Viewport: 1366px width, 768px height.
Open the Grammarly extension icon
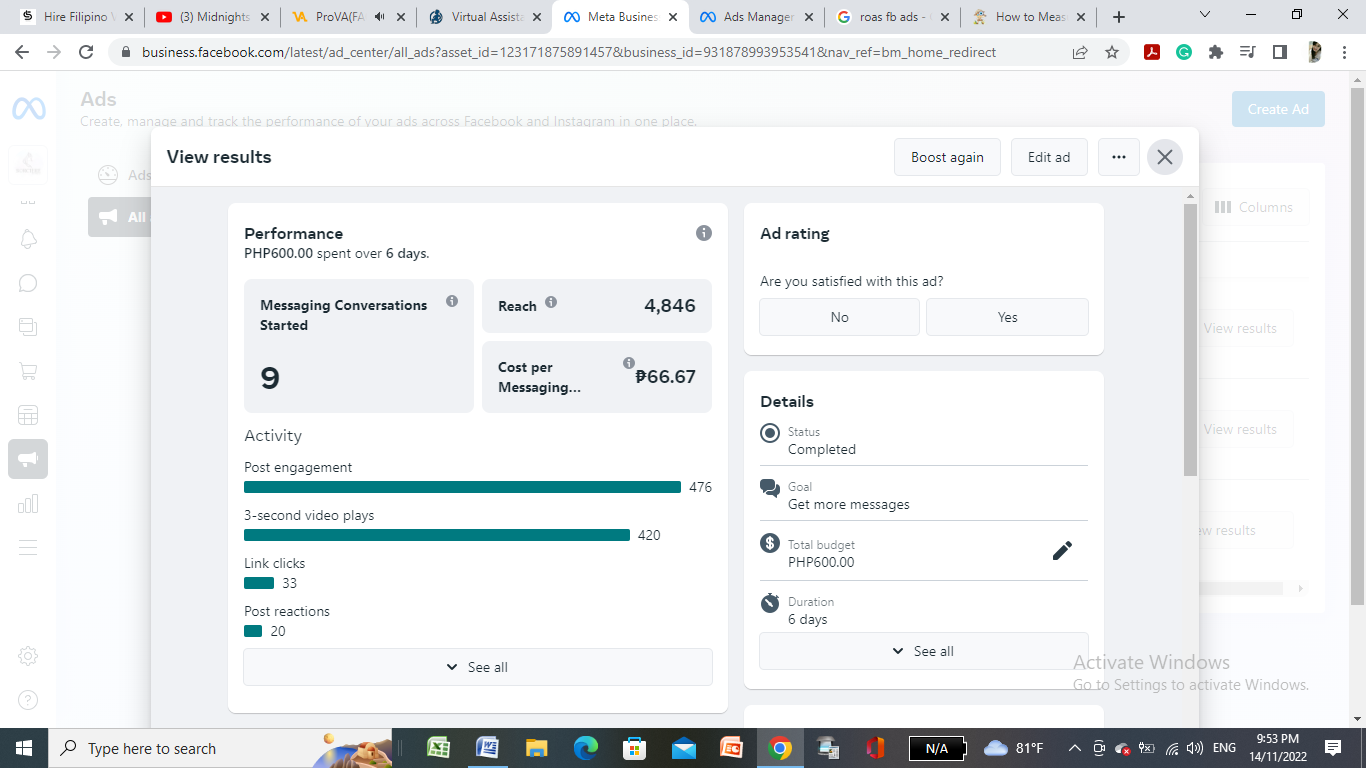pos(1184,52)
